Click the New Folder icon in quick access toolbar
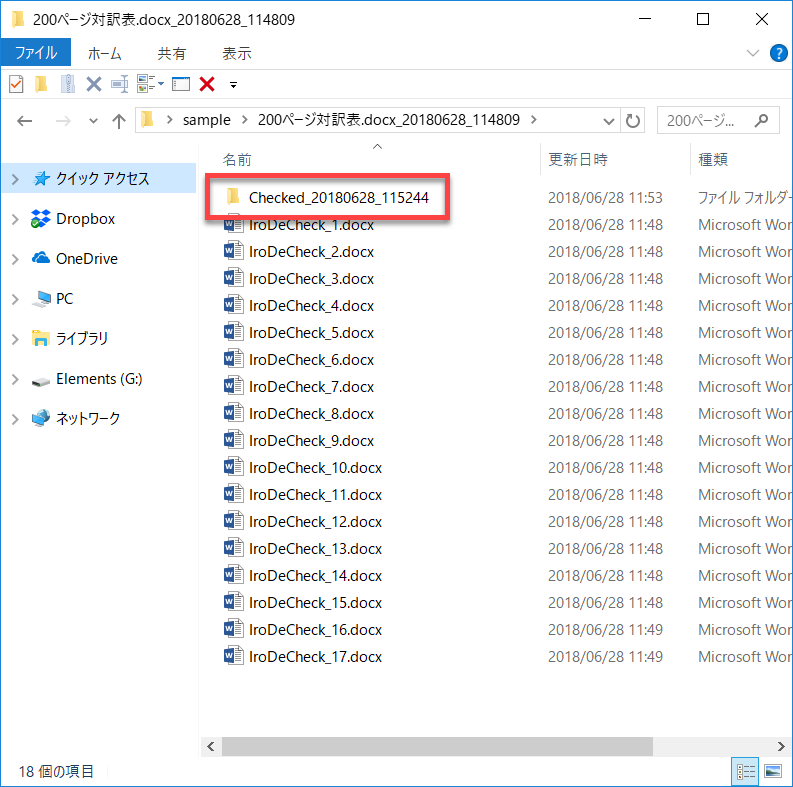This screenshot has width=793, height=787. 41,84
